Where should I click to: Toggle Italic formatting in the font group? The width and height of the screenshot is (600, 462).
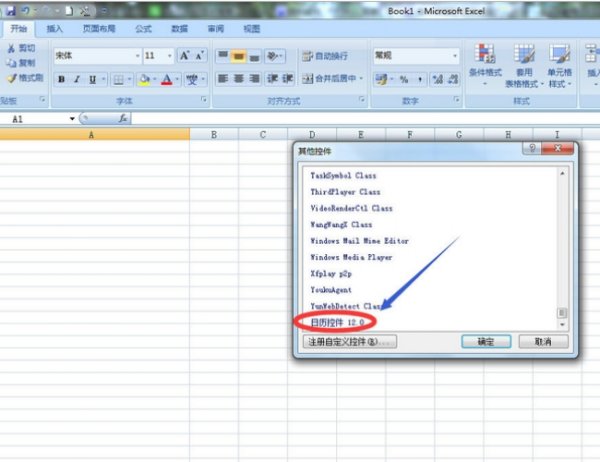click(76, 79)
